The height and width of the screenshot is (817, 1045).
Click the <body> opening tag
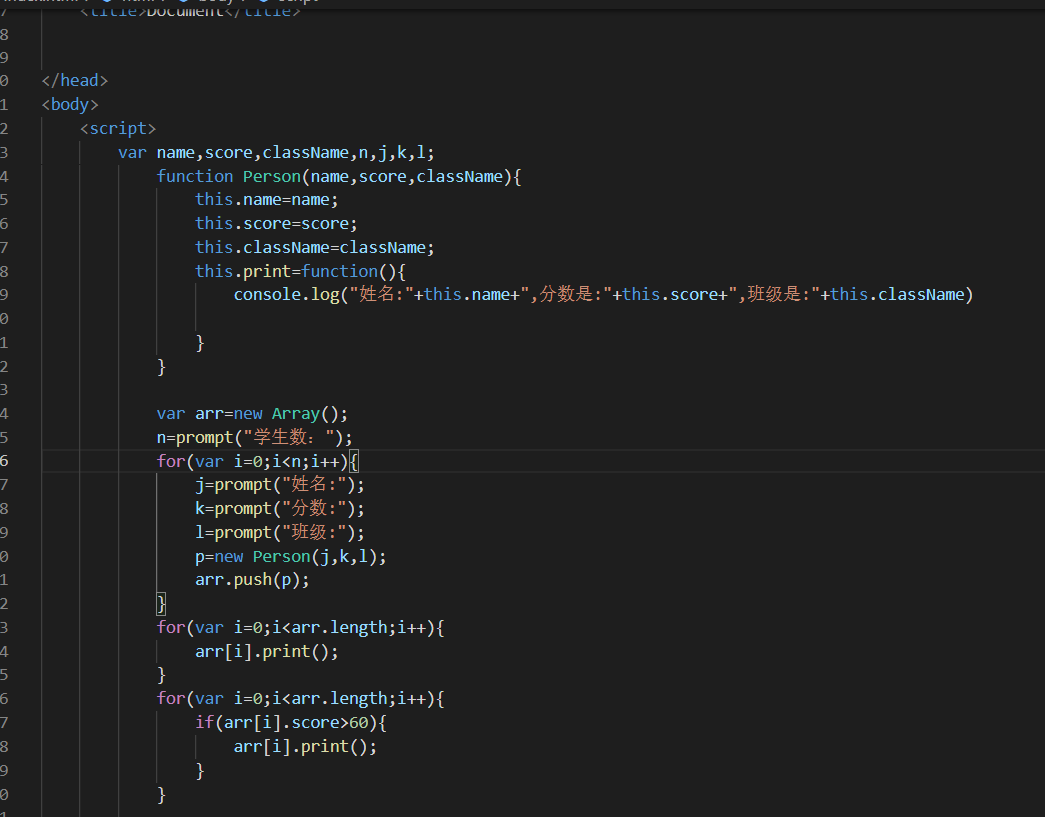(x=70, y=105)
